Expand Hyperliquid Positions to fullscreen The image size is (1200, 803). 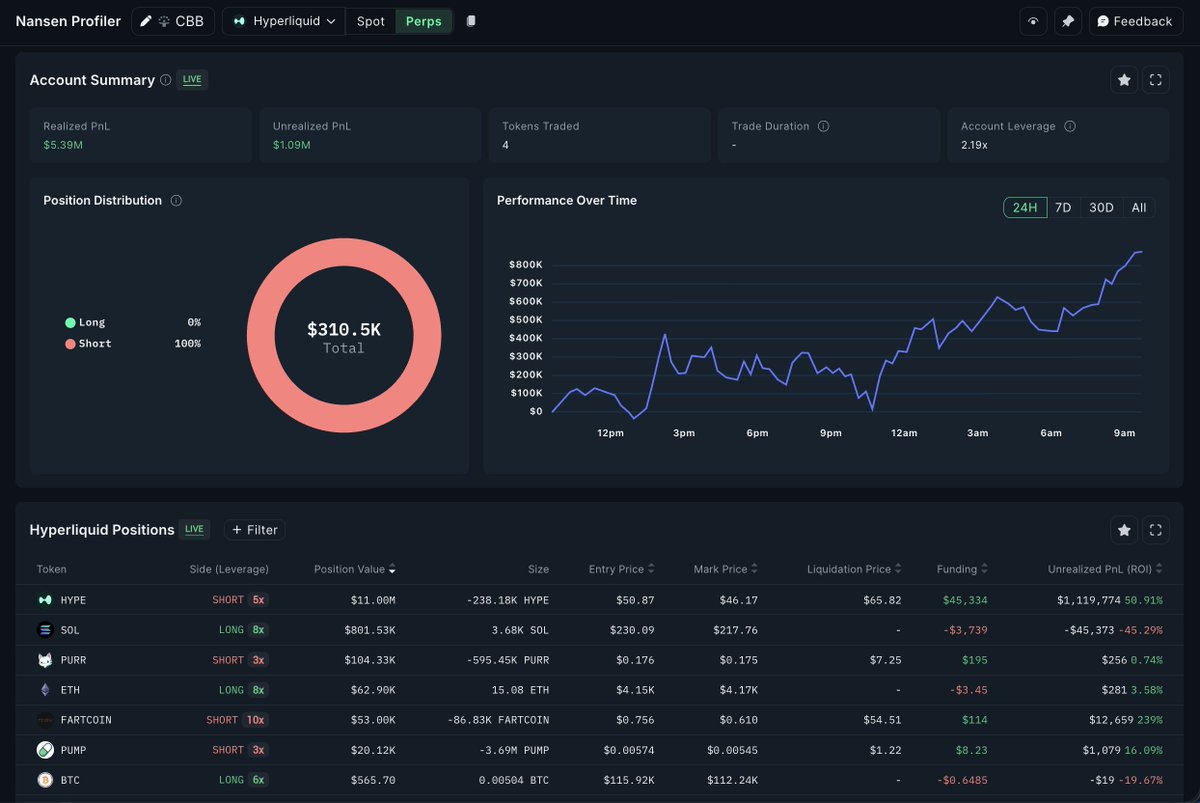1155,530
